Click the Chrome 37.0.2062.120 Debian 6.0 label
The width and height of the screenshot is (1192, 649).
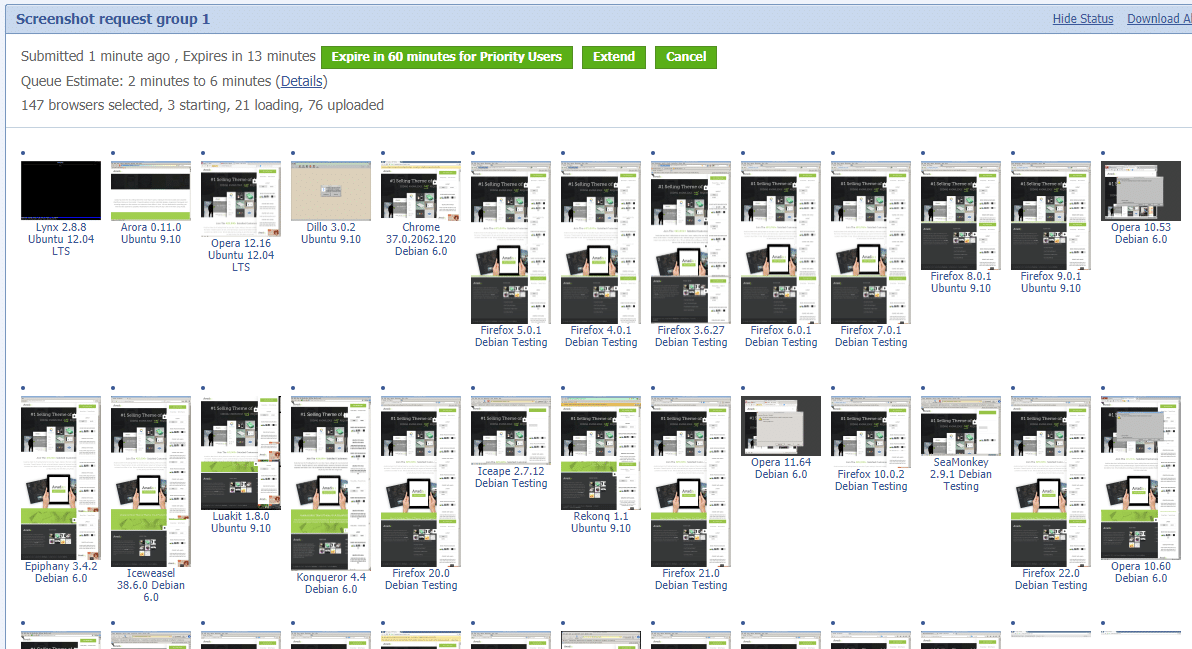click(x=421, y=239)
